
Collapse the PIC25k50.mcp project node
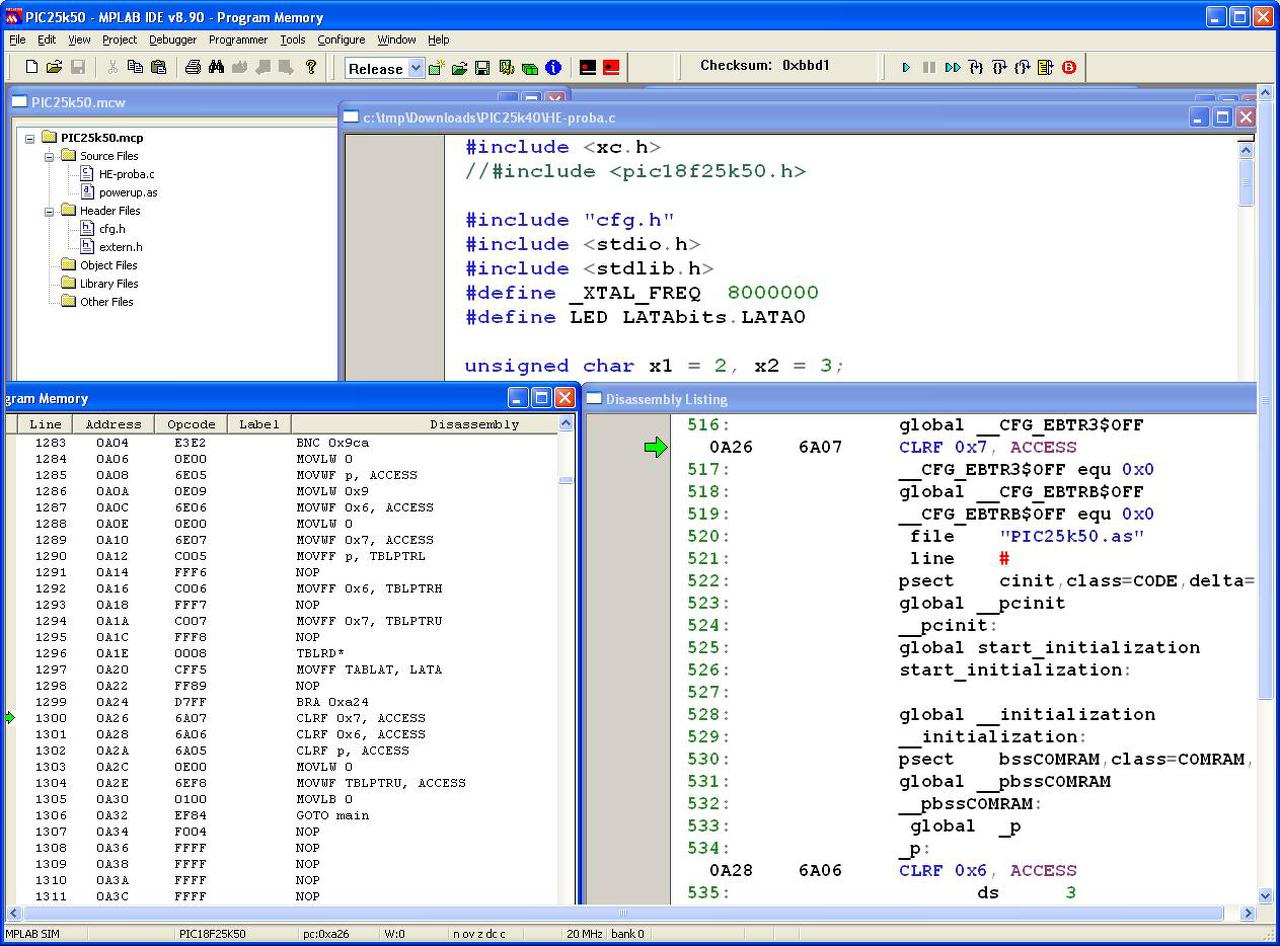click(x=30, y=138)
